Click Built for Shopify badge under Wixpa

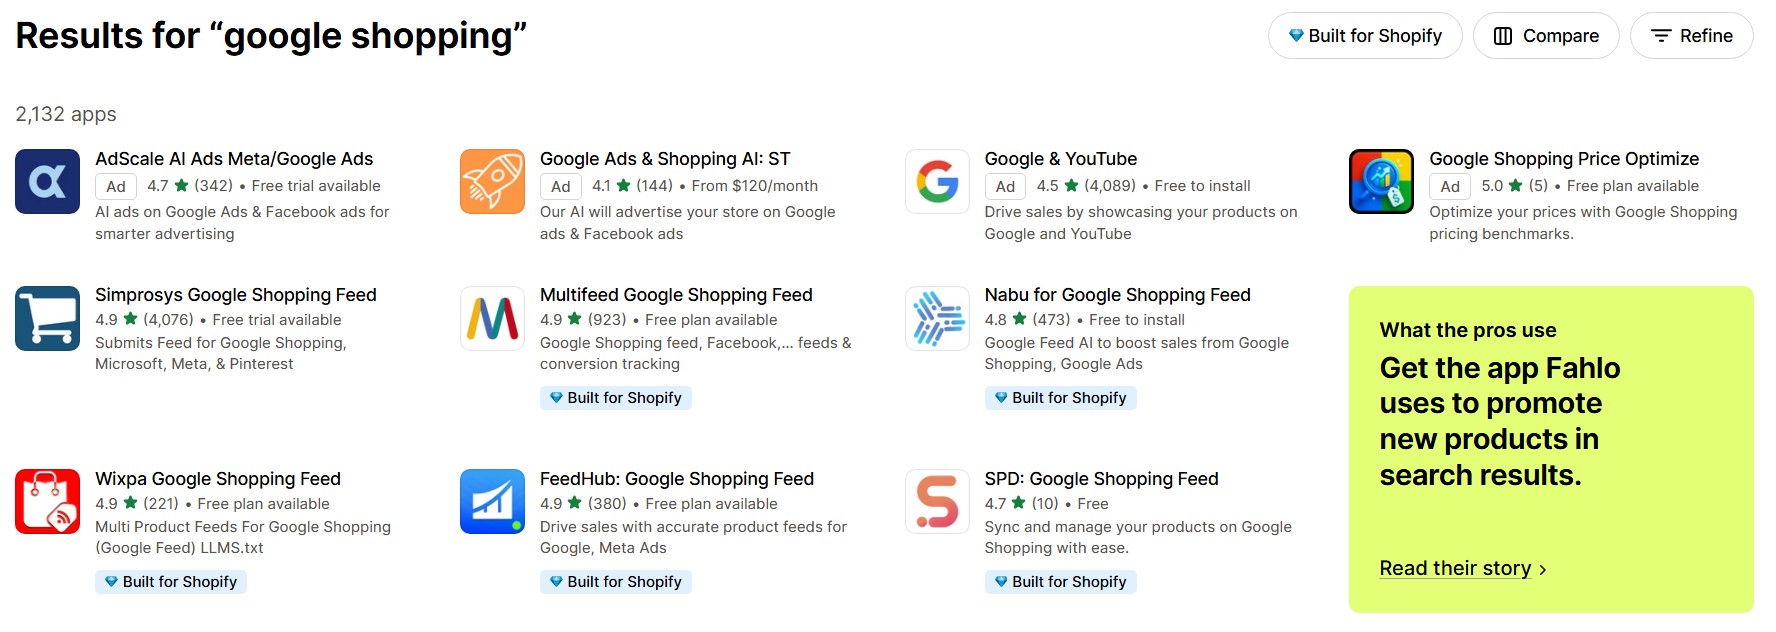click(x=171, y=582)
